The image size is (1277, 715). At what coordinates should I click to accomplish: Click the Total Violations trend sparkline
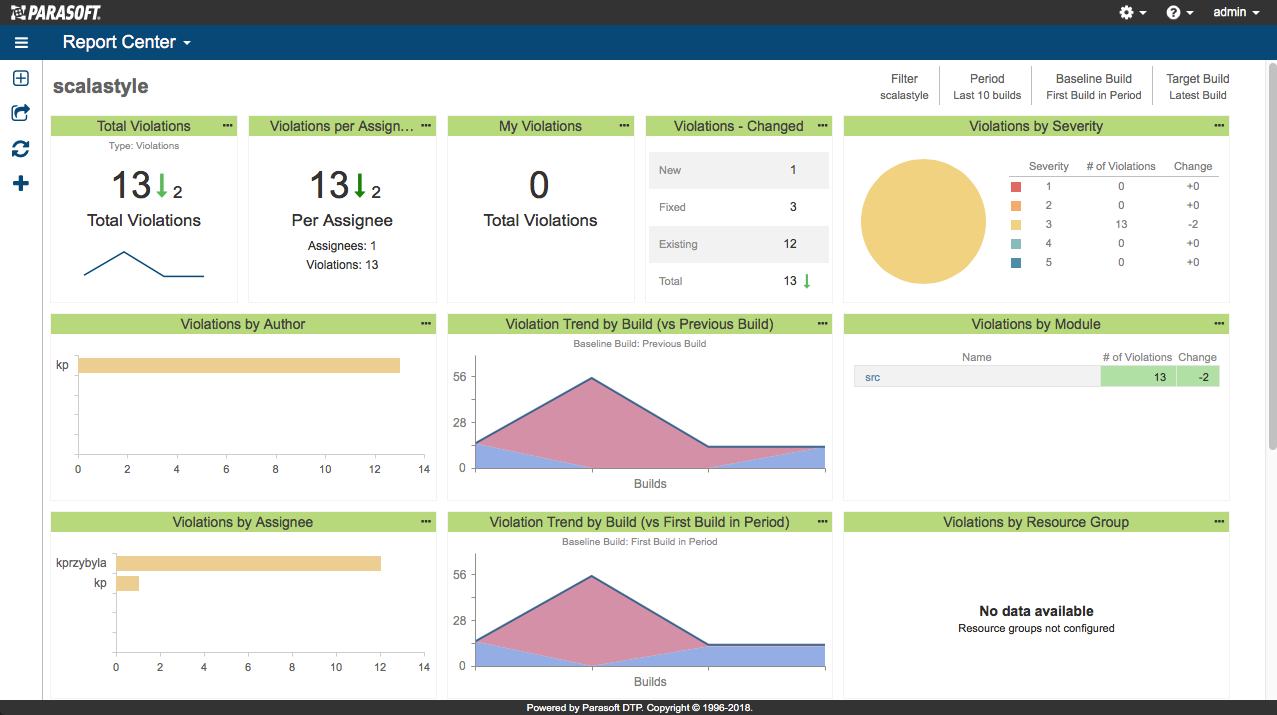click(x=144, y=264)
